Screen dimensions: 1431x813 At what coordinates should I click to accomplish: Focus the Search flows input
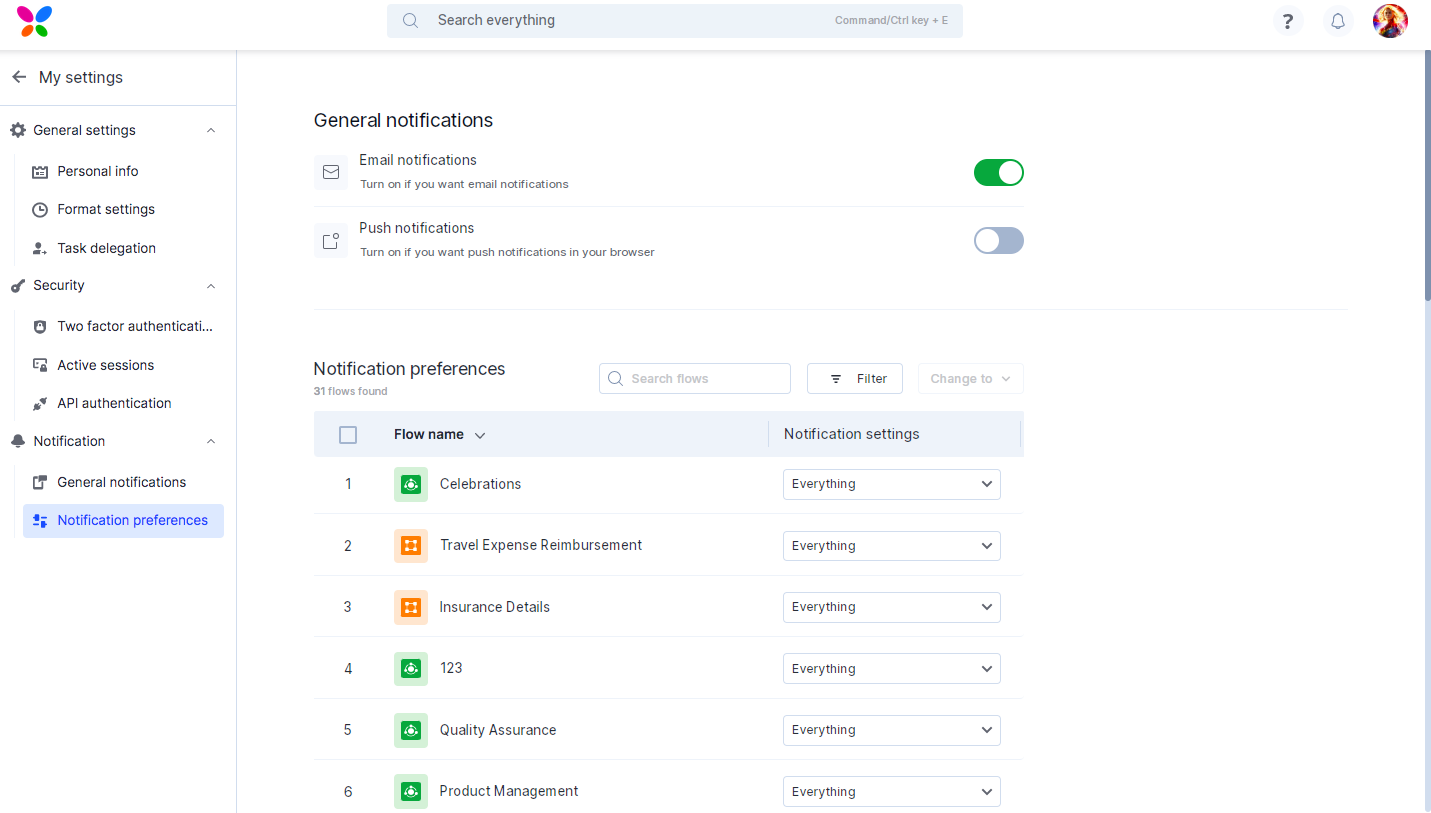pos(695,379)
